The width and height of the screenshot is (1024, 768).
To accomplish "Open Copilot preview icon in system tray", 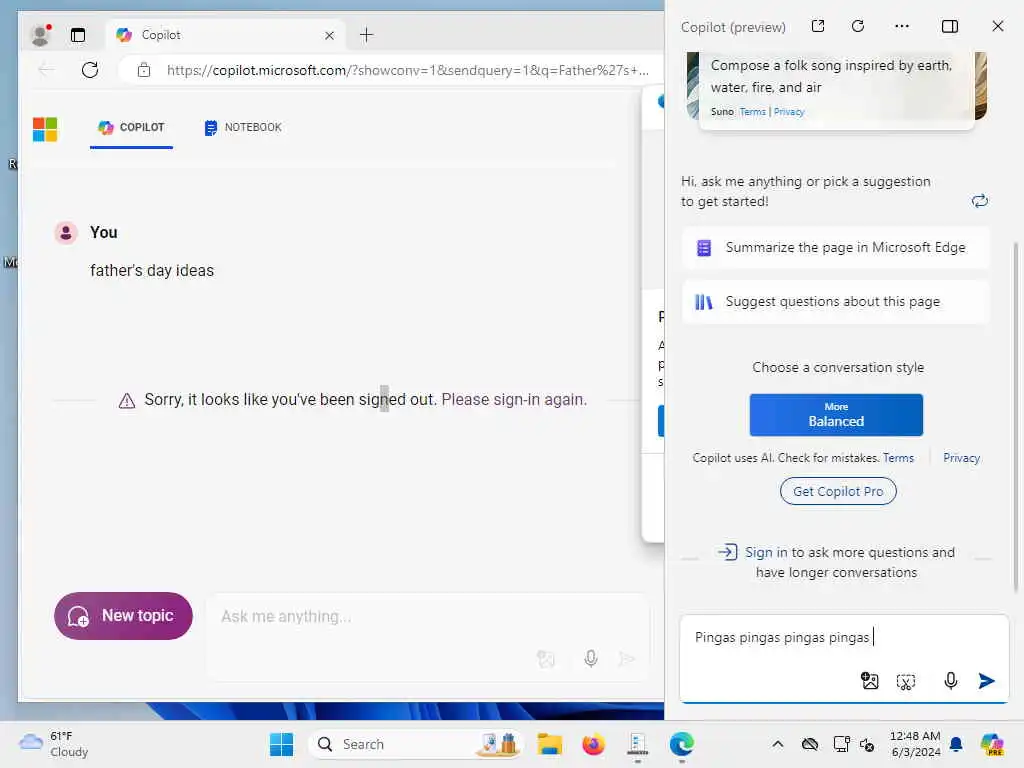I will [992, 744].
